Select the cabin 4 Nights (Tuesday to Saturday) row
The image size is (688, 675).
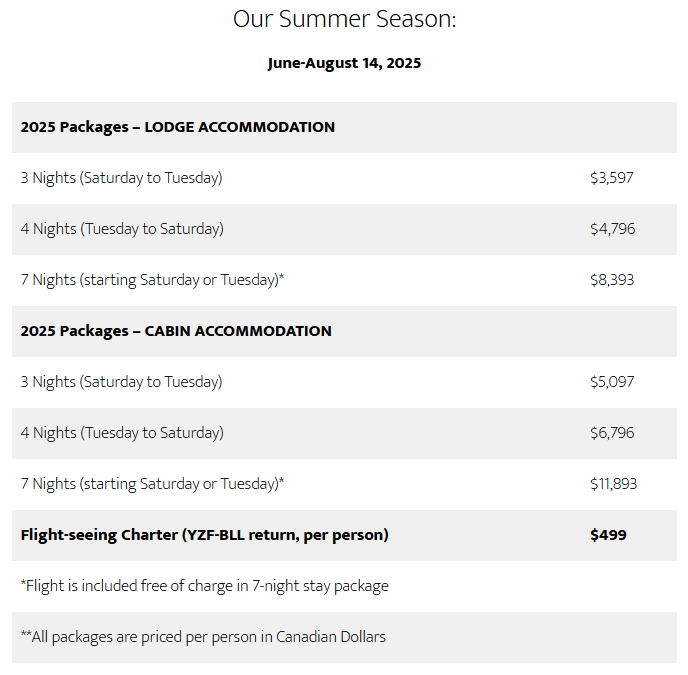pyautogui.click(x=122, y=433)
